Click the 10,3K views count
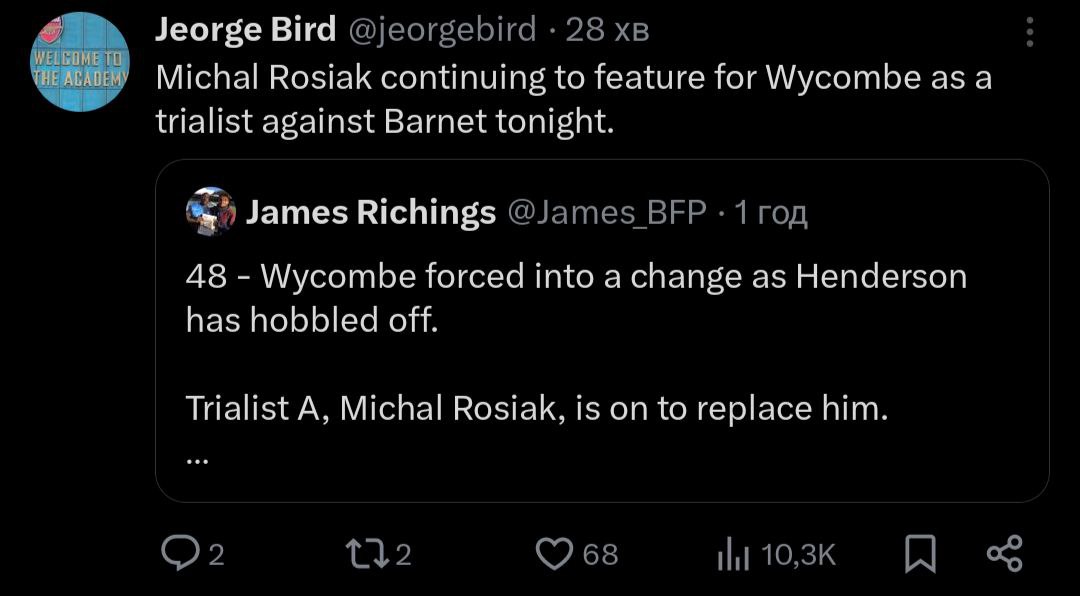Image resolution: width=1080 pixels, height=596 pixels. [x=798, y=554]
